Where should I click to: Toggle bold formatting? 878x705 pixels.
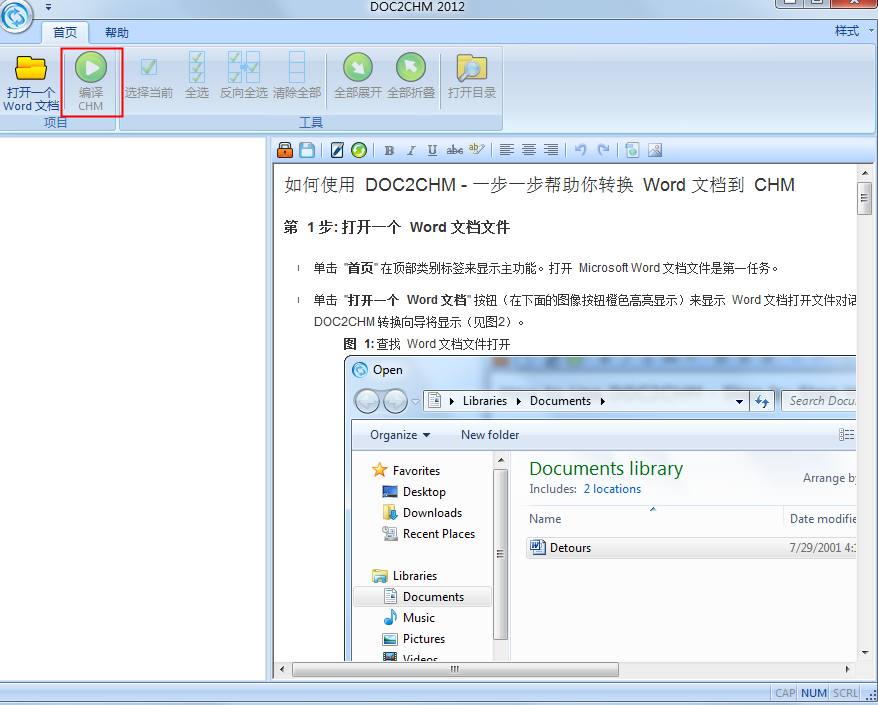point(389,150)
